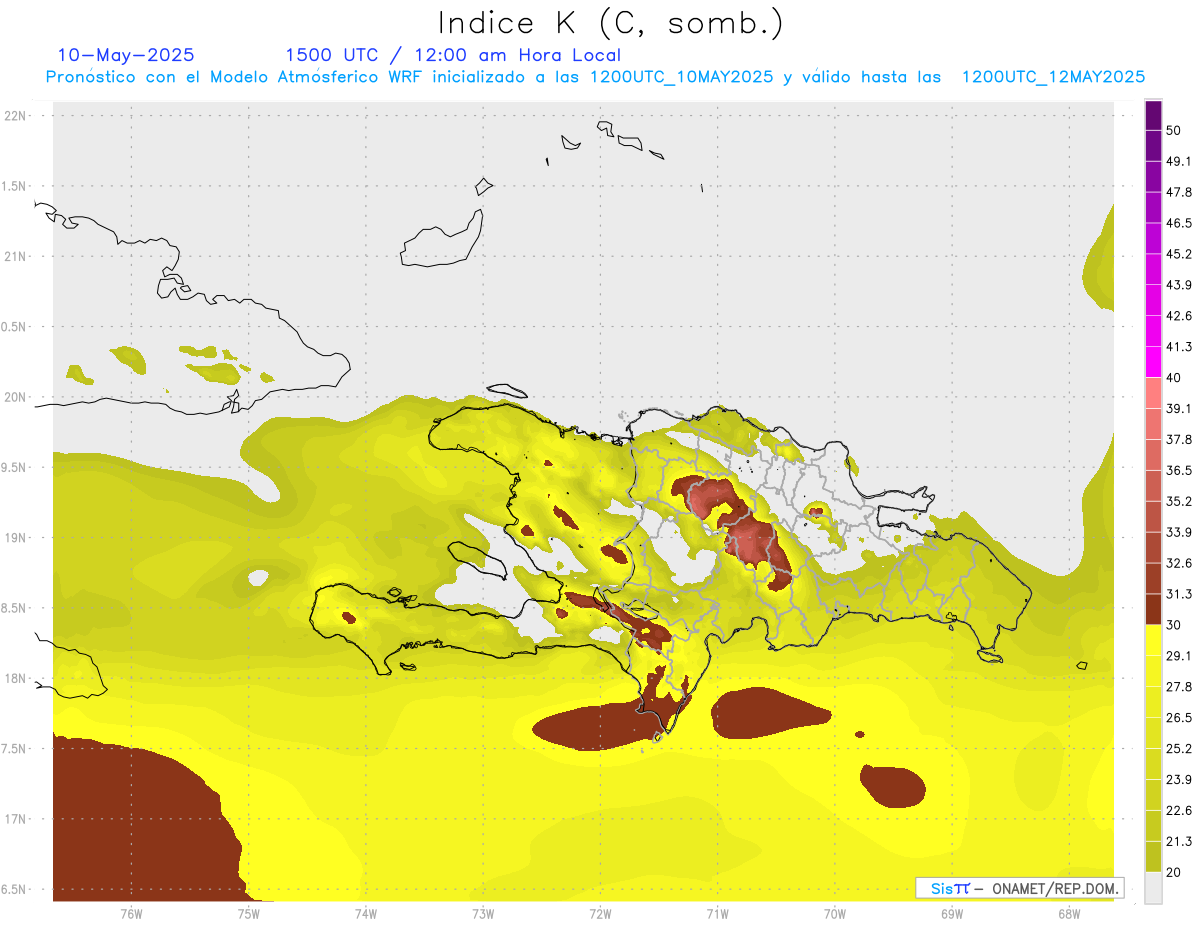Click the '37.8' colorbar value
This screenshot has width=1200, height=927.
coord(1179,439)
